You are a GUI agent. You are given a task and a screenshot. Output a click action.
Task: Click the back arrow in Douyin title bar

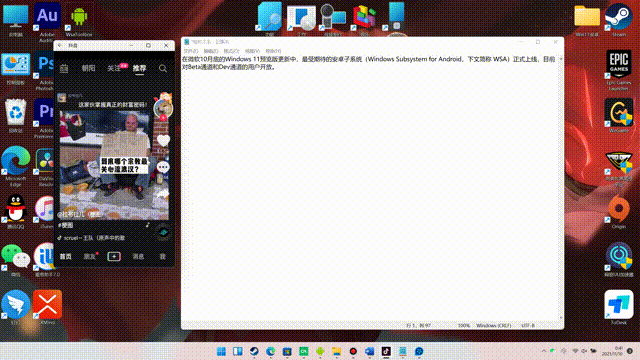pyautogui.click(x=60, y=45)
